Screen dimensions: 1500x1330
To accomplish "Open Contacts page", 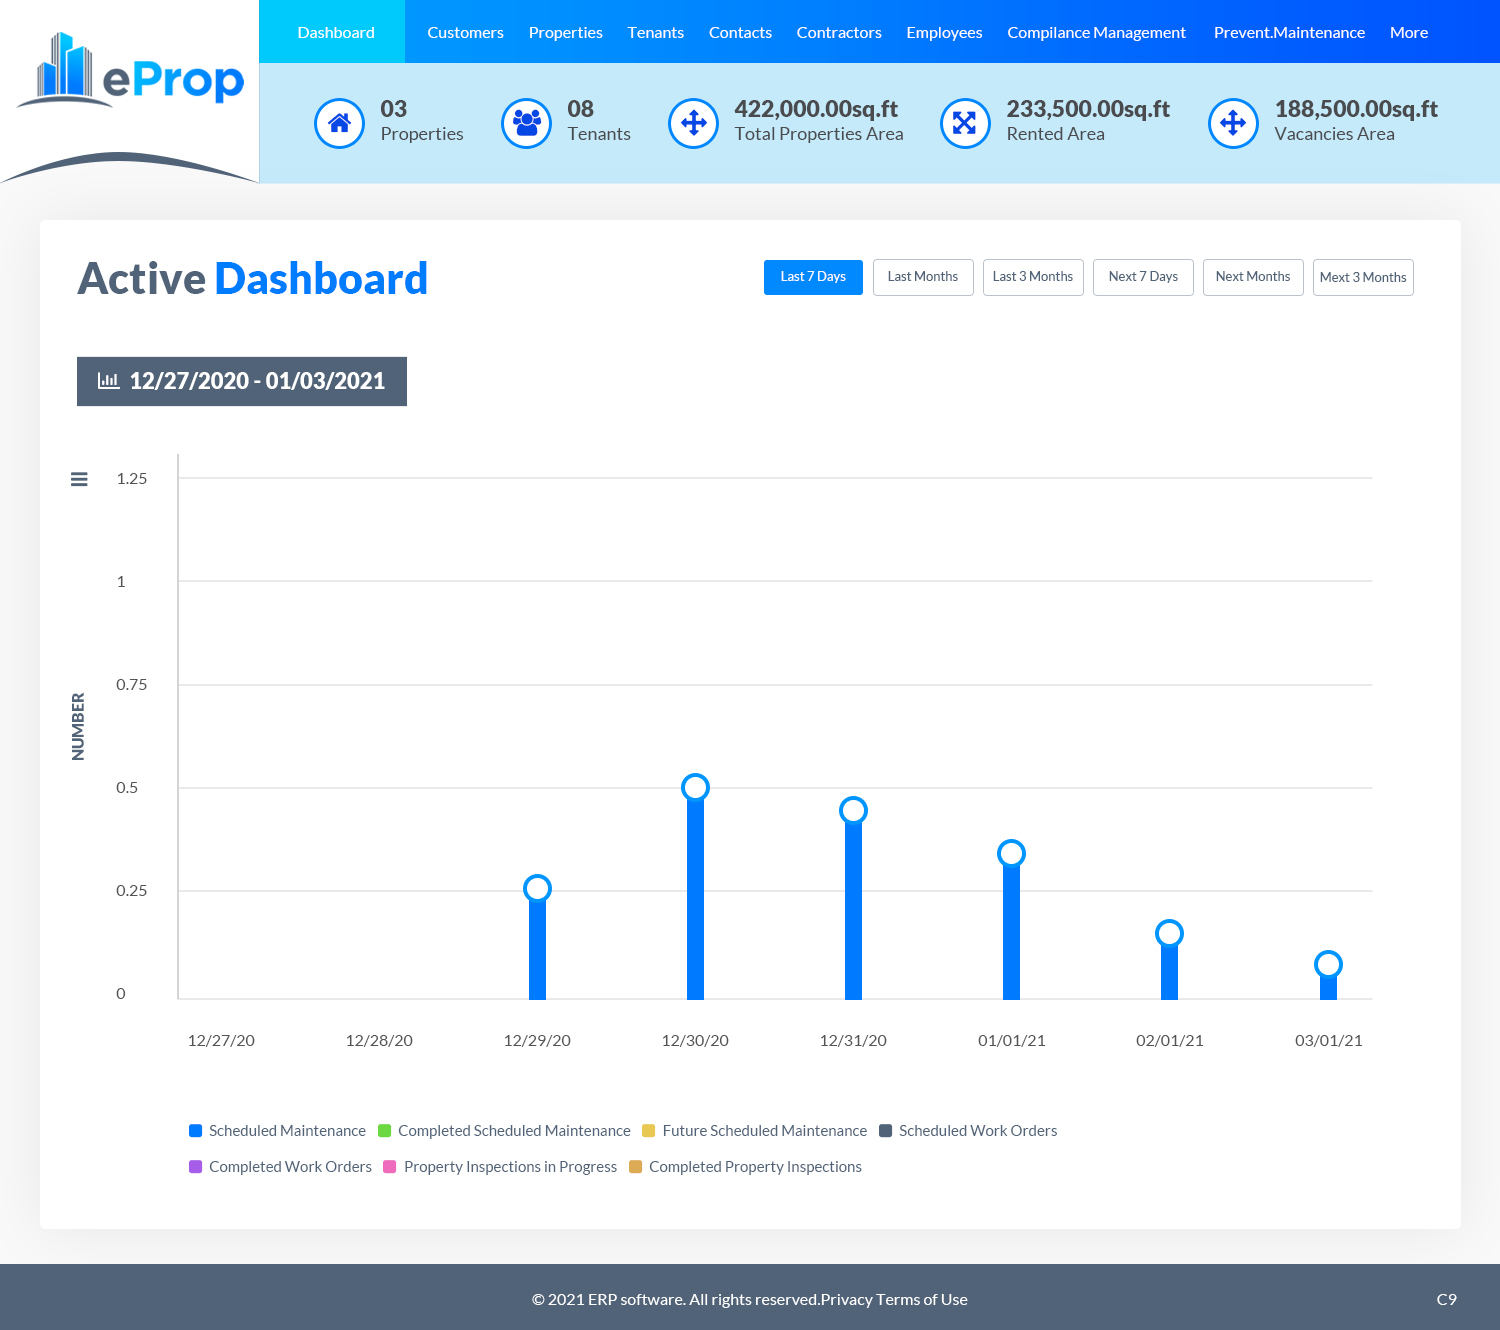I will click(x=741, y=32).
